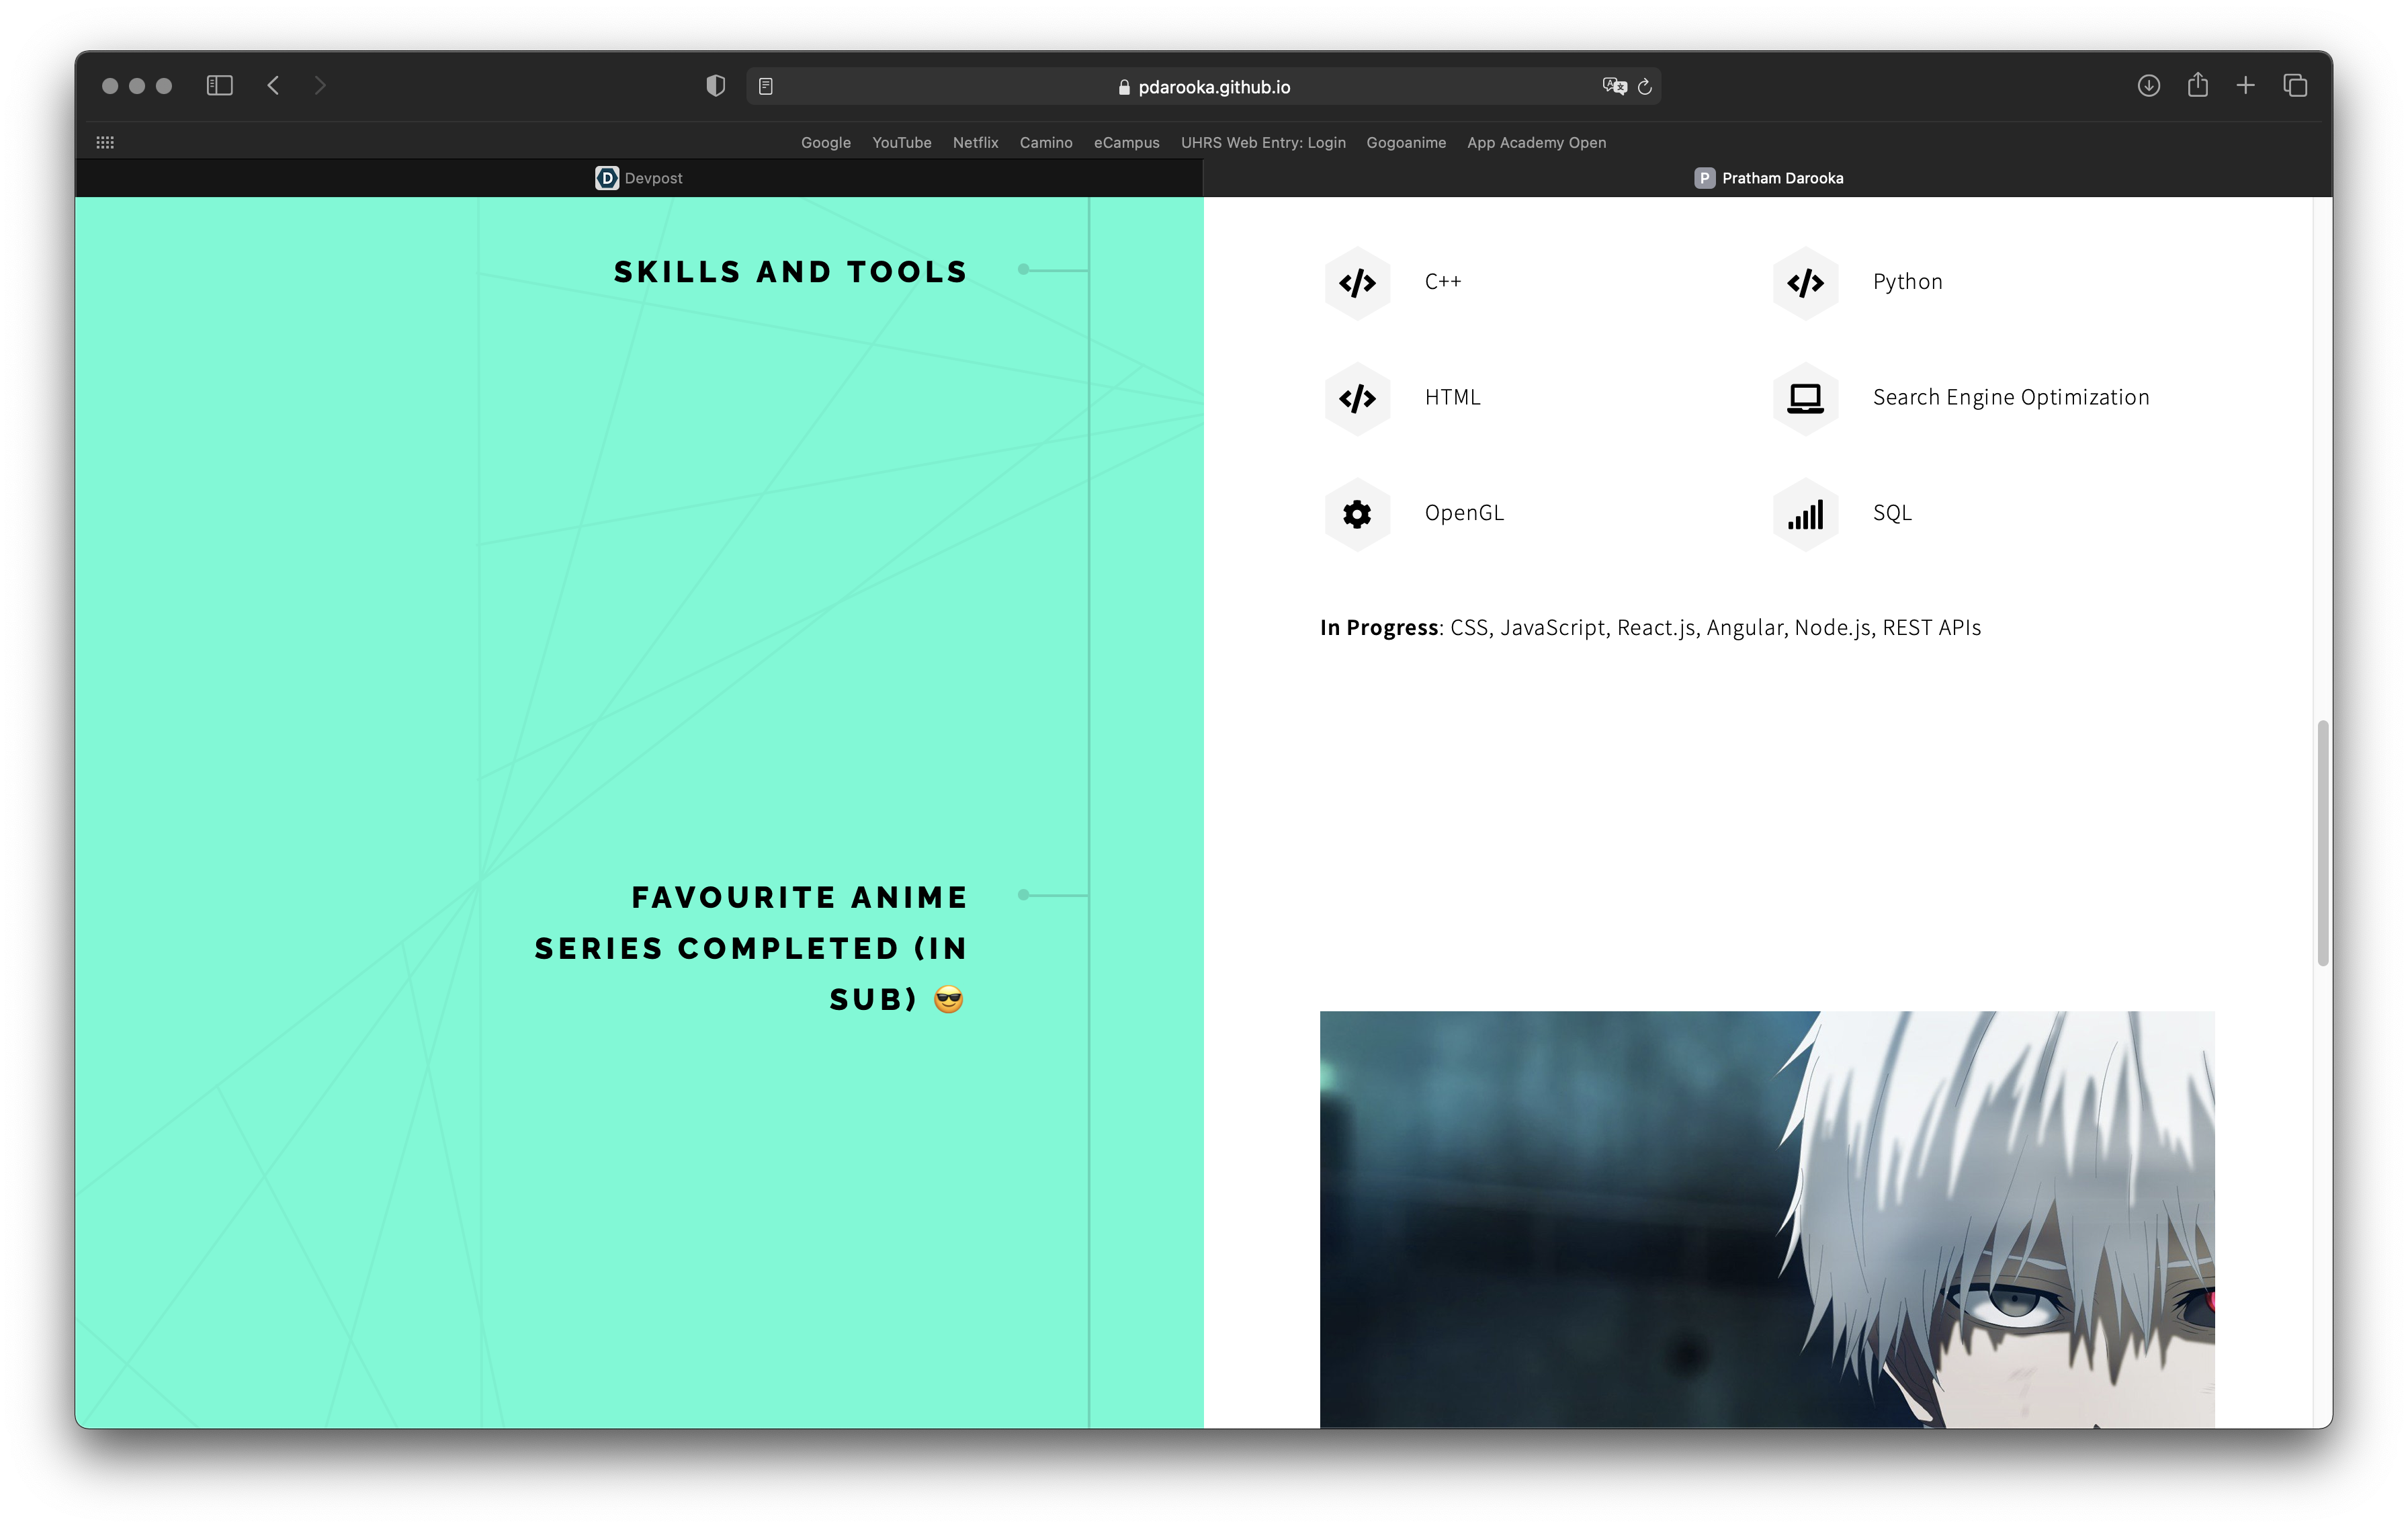
Task: Switch to the Devpost tab
Action: (x=640, y=178)
